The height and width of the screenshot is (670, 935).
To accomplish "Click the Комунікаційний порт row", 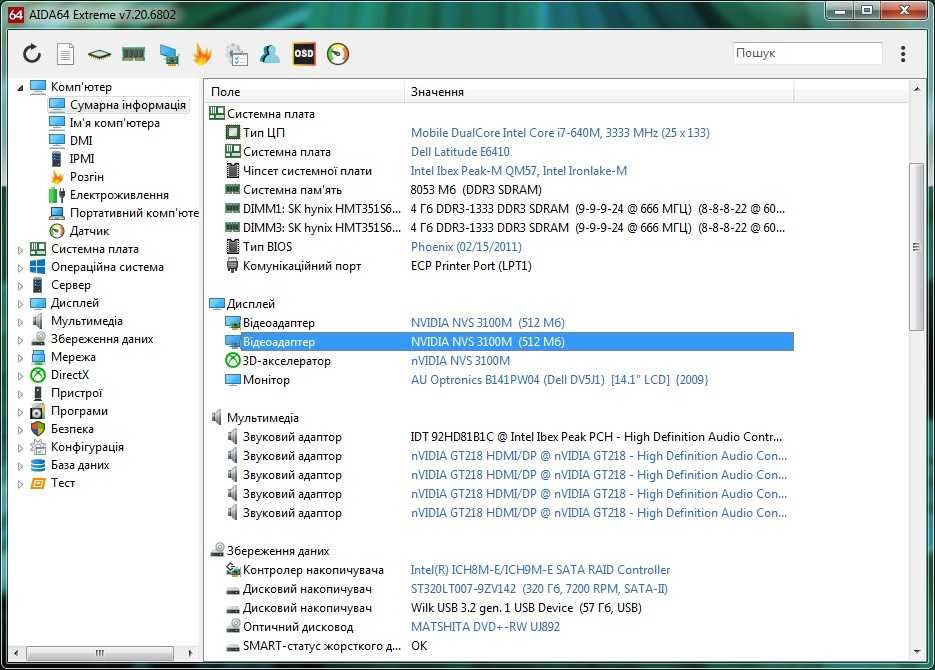I will point(508,266).
